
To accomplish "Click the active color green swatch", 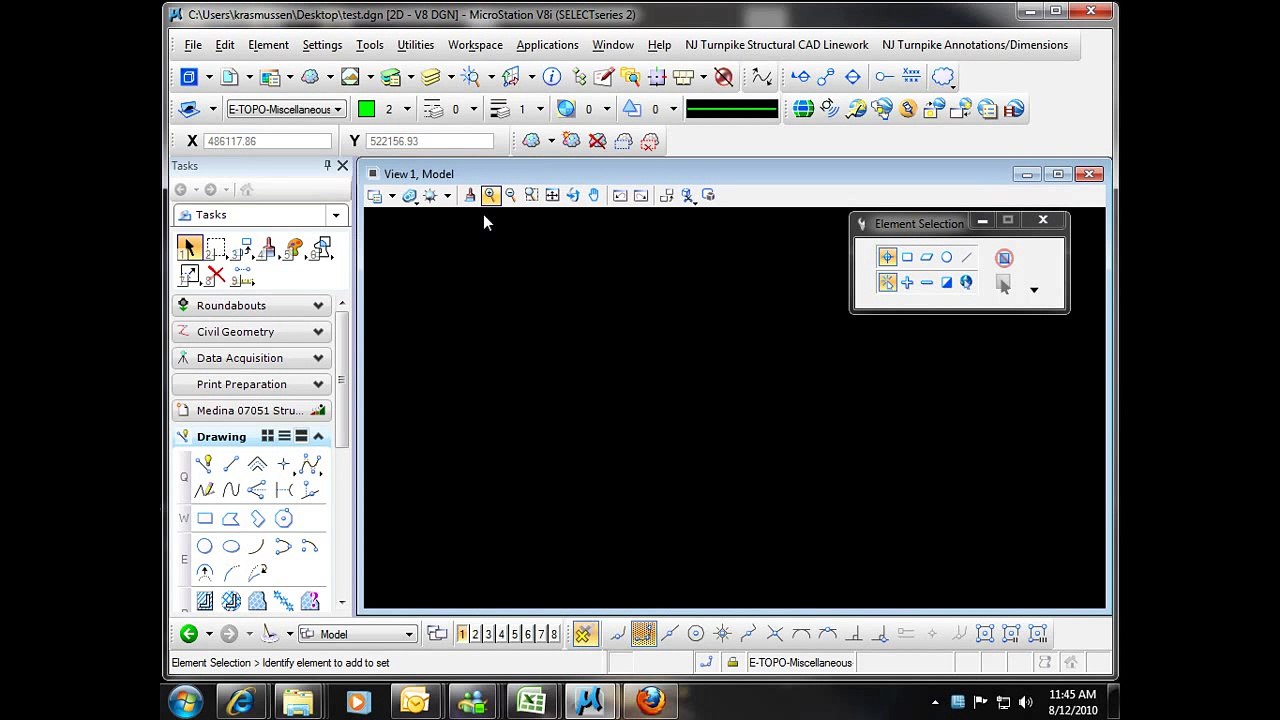I will coord(366,109).
